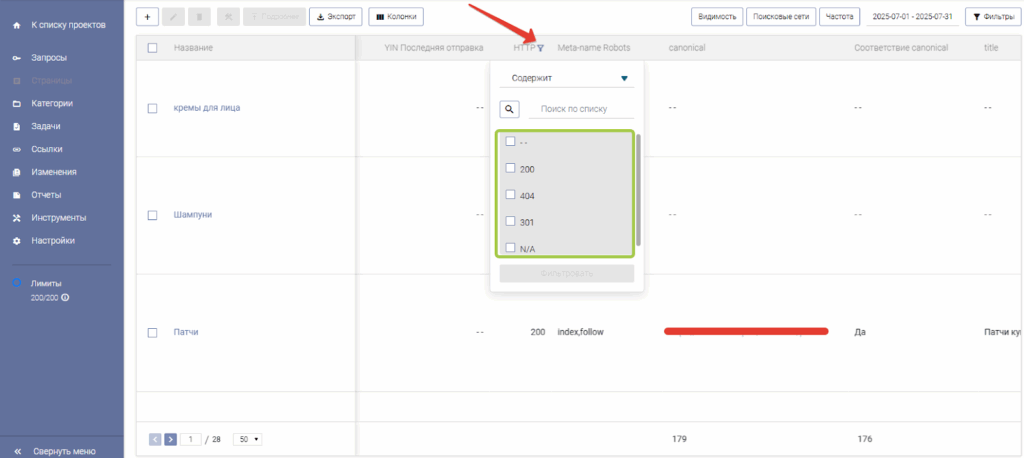Click the HTTP column filter funnel icon
1024x458 pixels.
[540, 48]
